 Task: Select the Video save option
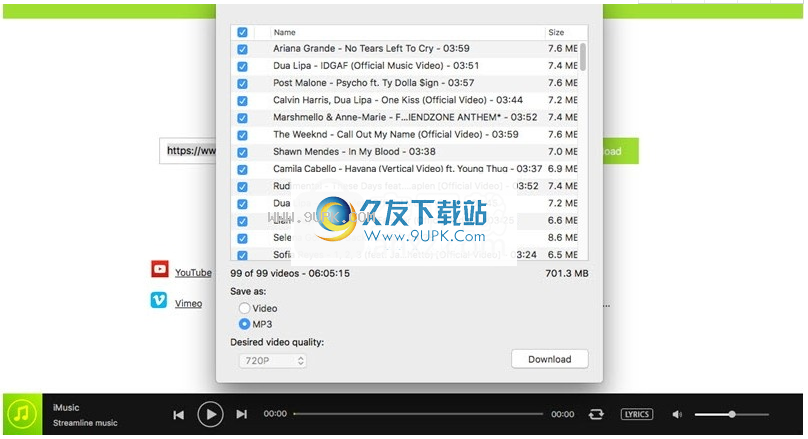pos(244,308)
